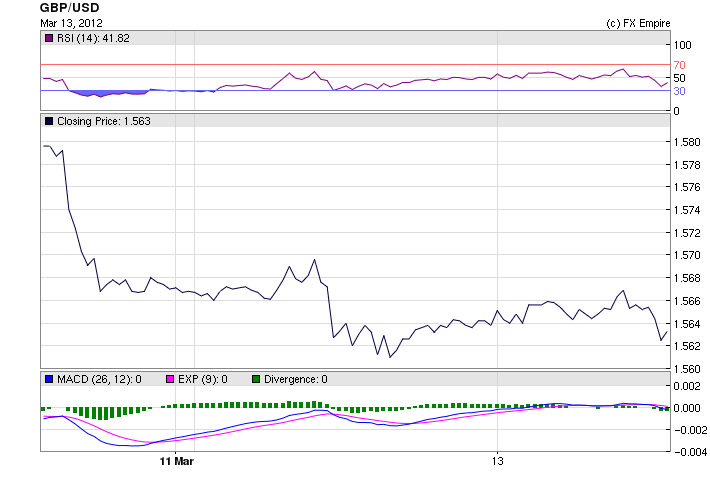Click the Divergence: 0 label

[x=296, y=379]
